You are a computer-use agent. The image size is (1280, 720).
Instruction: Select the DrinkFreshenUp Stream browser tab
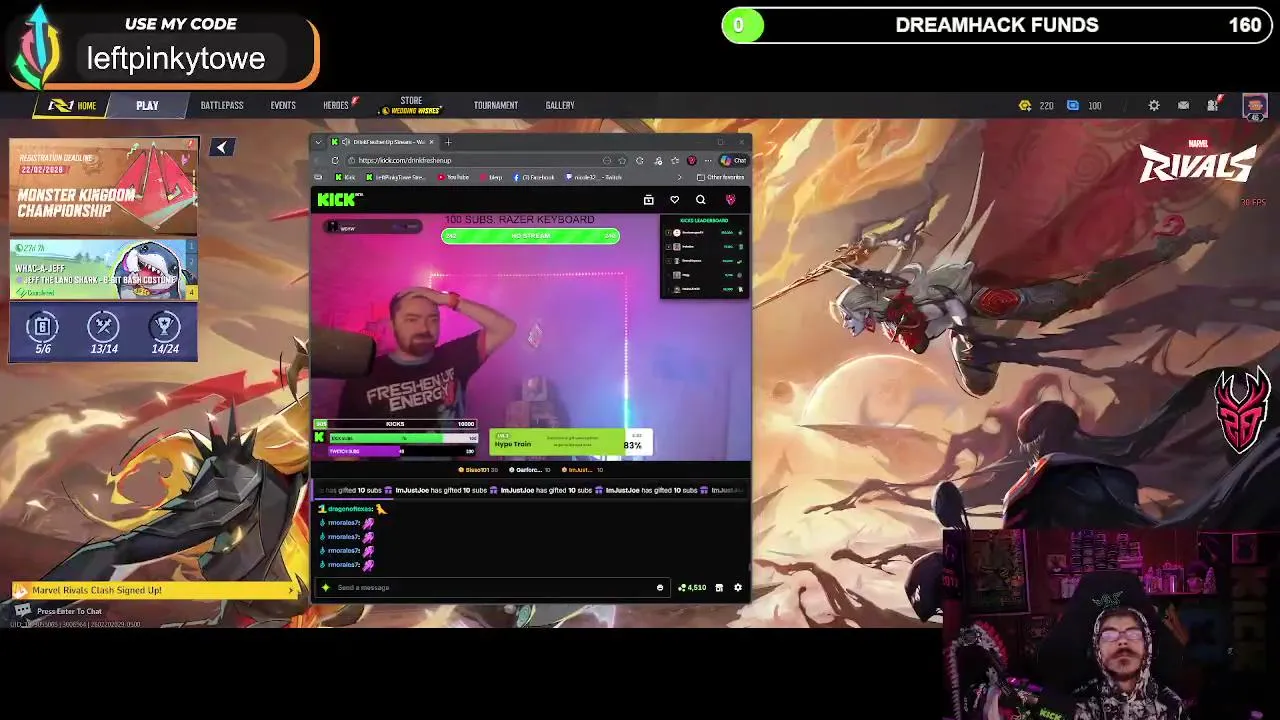click(384, 142)
